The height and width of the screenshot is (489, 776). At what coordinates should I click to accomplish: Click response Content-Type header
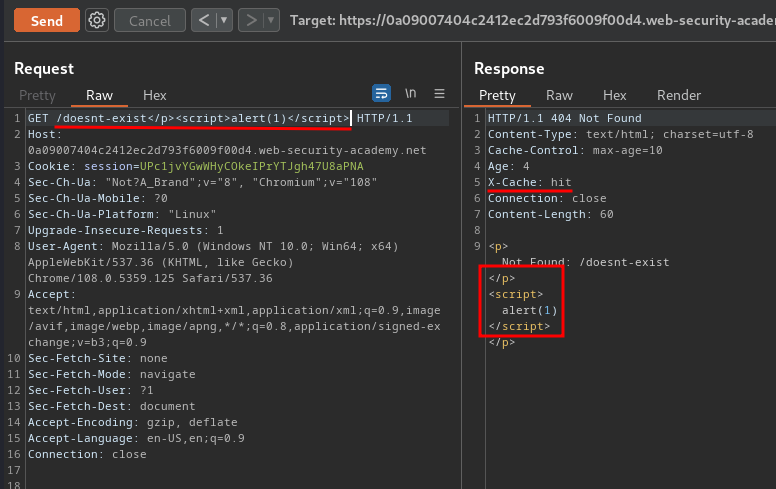click(x=621, y=134)
